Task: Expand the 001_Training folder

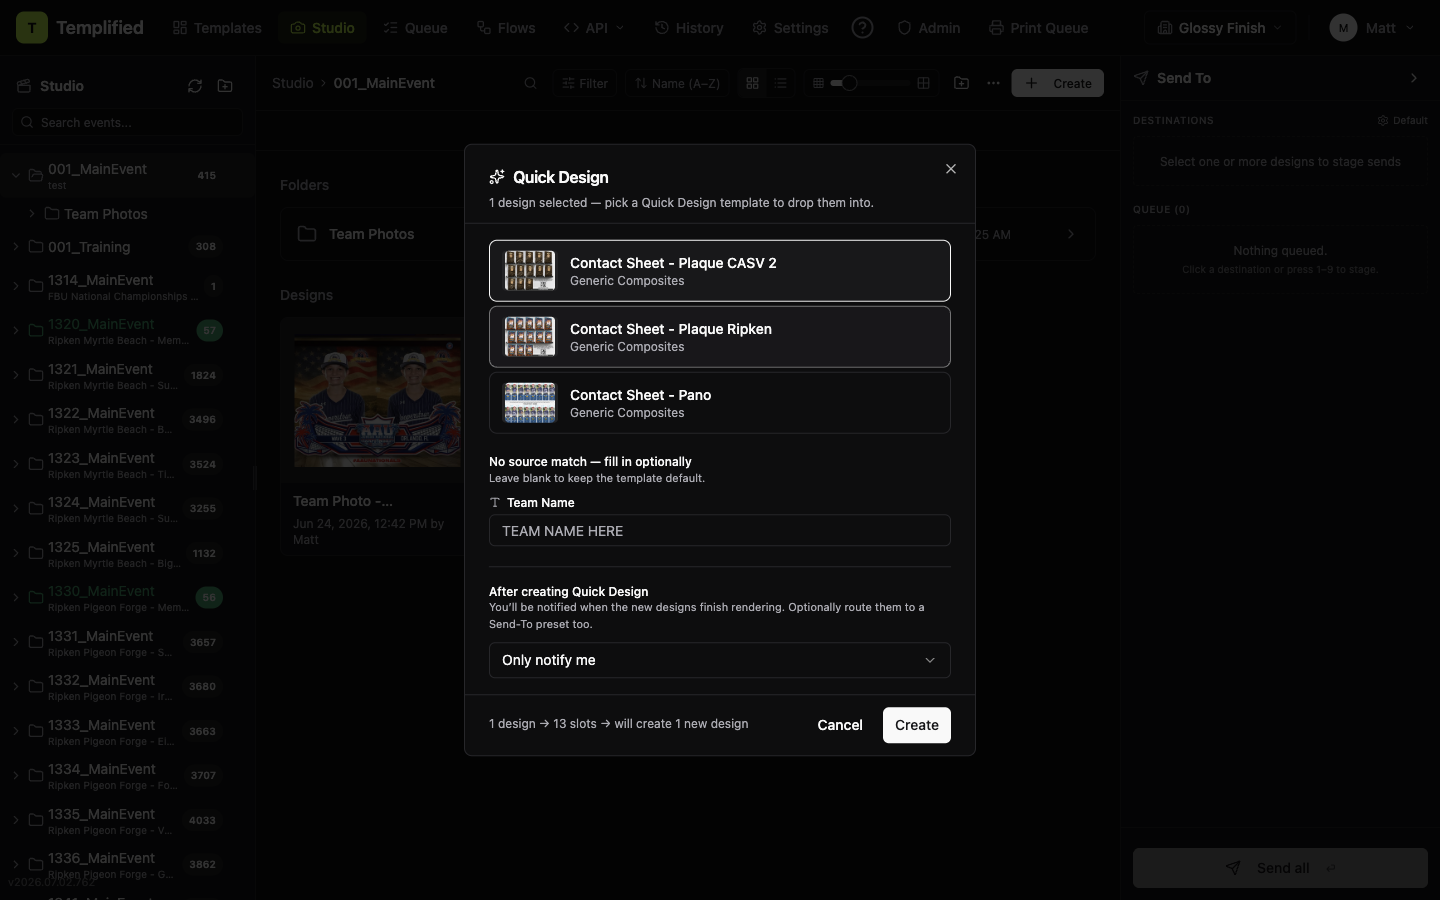Action: tap(16, 247)
